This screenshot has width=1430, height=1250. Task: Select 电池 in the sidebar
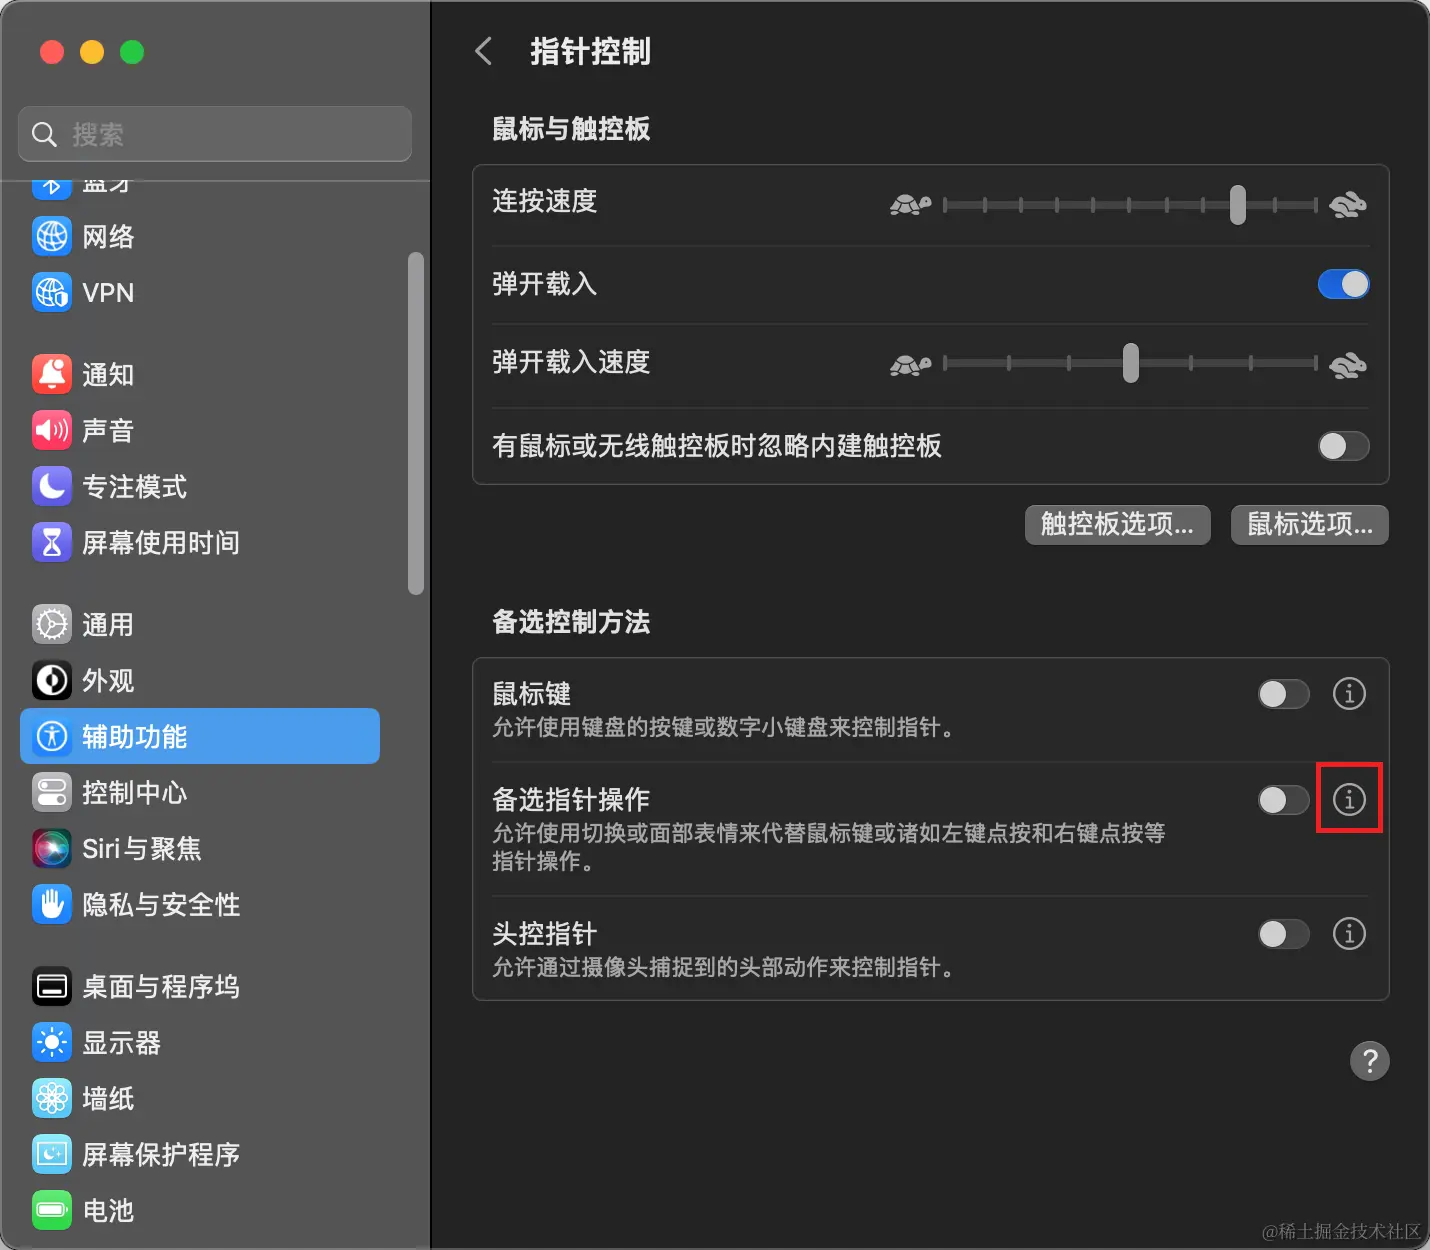click(x=200, y=1211)
